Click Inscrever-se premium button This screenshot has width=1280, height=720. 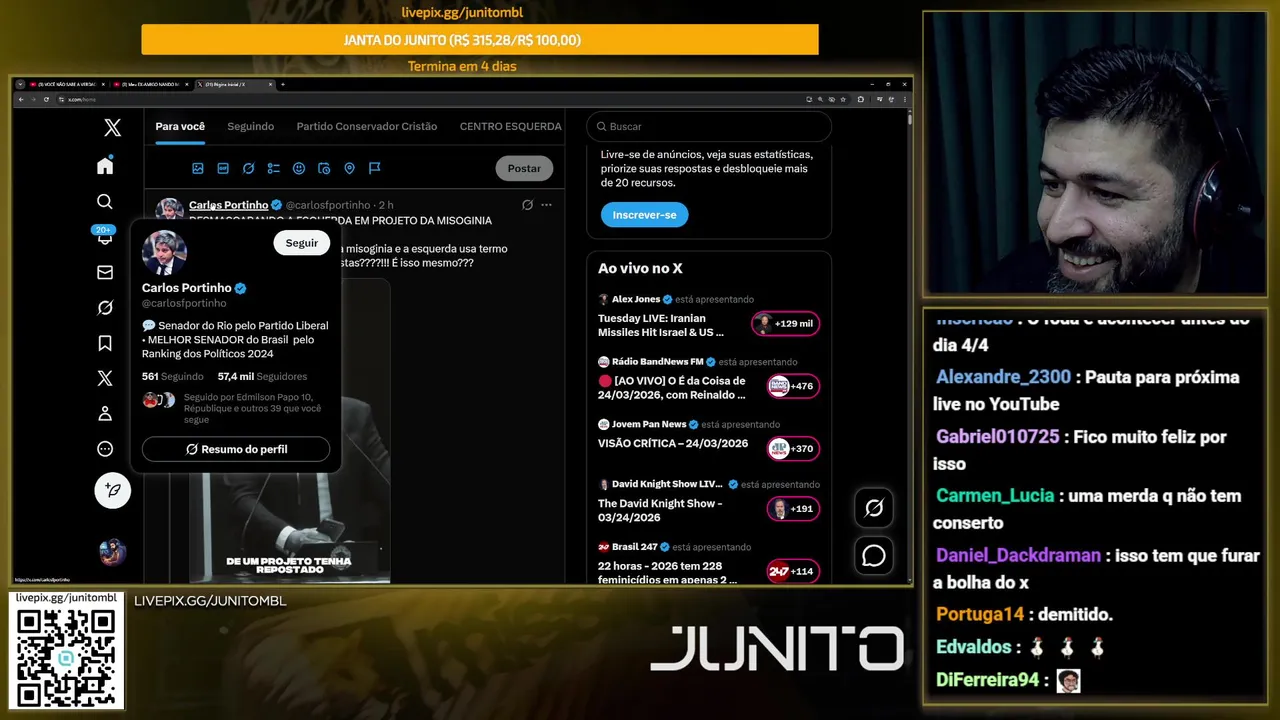pyautogui.click(x=644, y=215)
